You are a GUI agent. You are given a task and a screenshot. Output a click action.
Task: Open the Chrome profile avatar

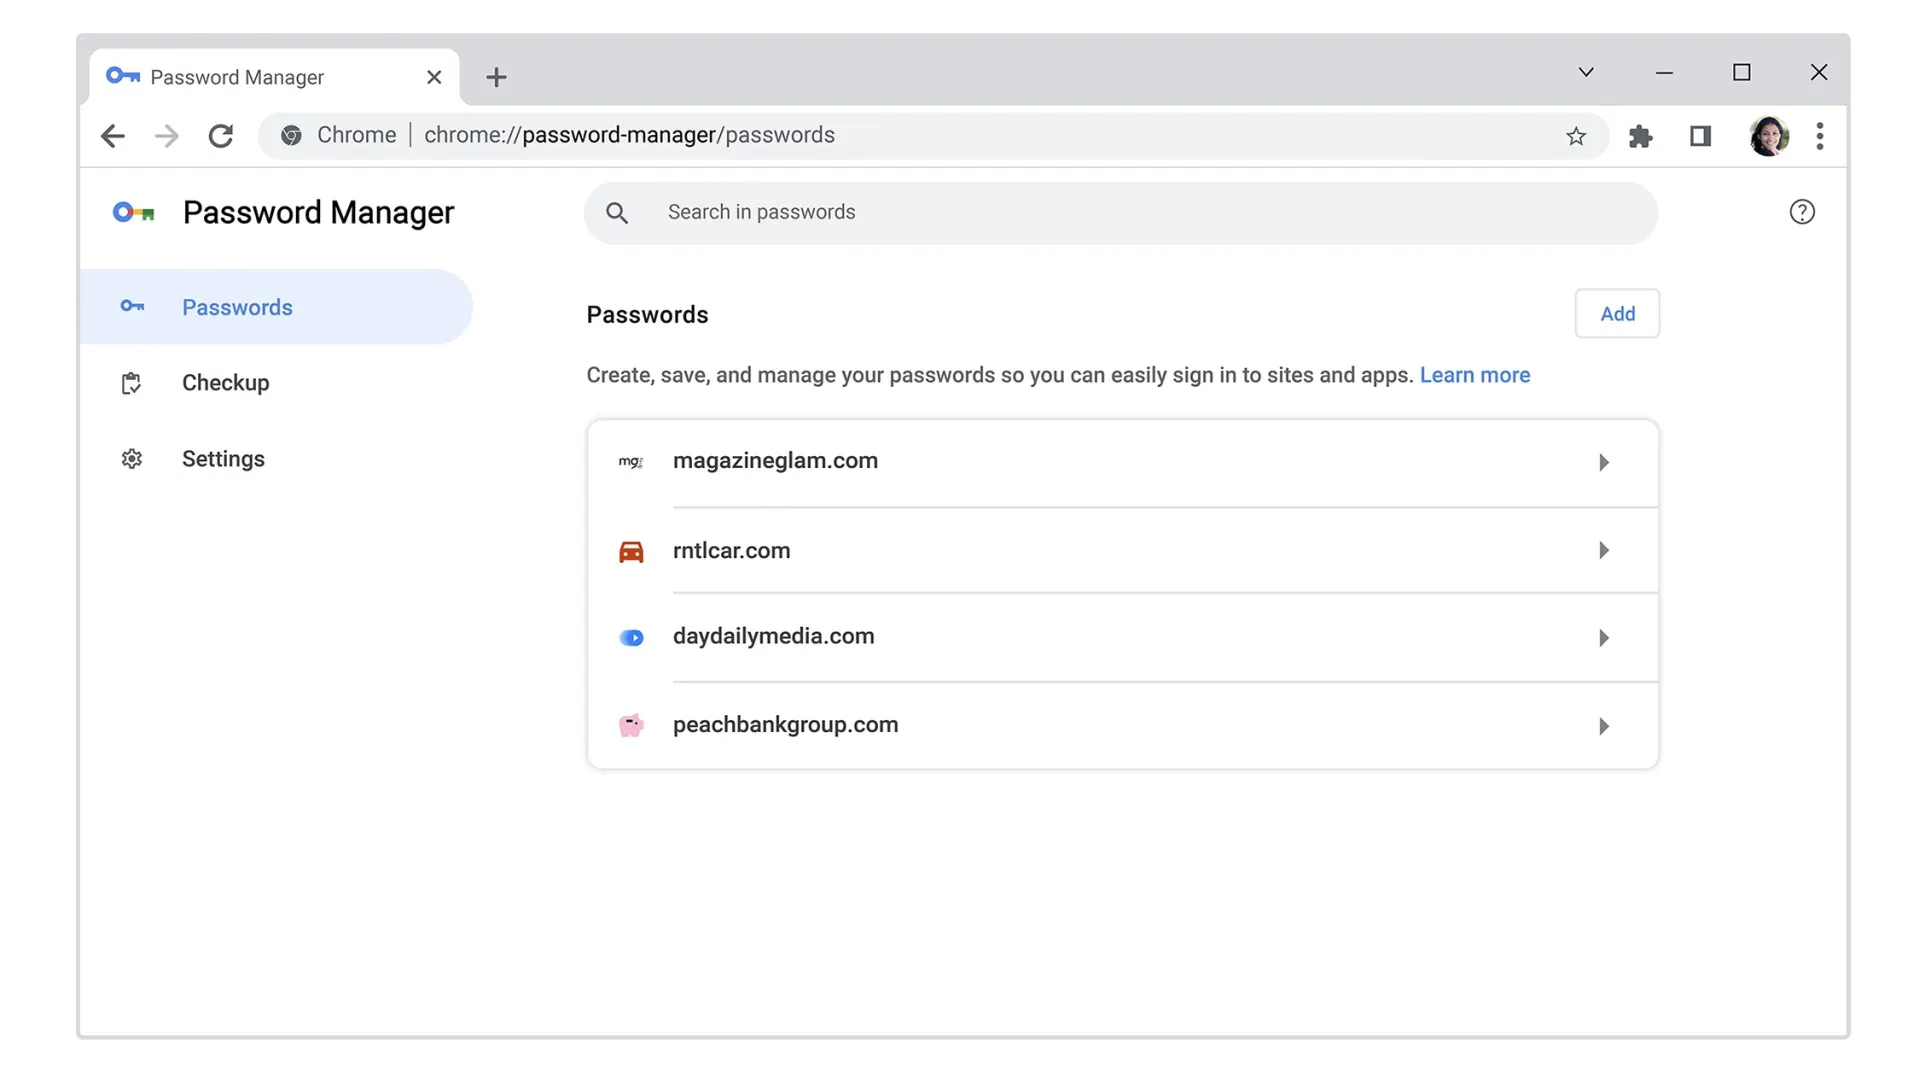(x=1770, y=136)
